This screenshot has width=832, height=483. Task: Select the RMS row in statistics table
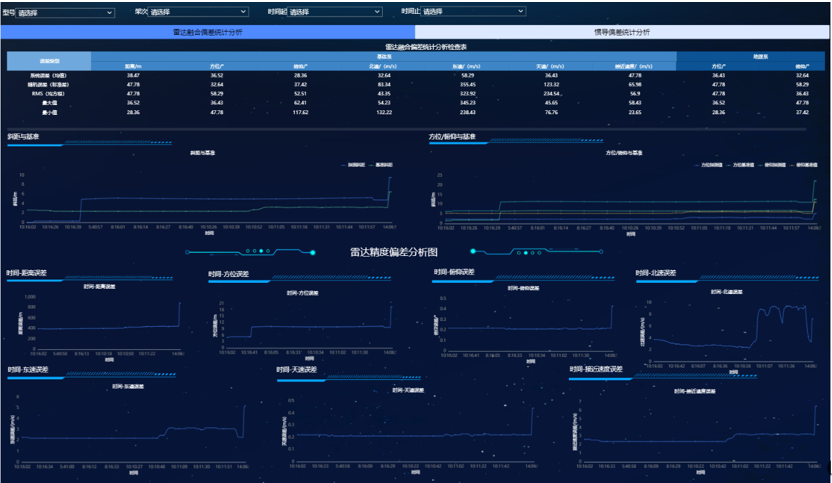49,93
